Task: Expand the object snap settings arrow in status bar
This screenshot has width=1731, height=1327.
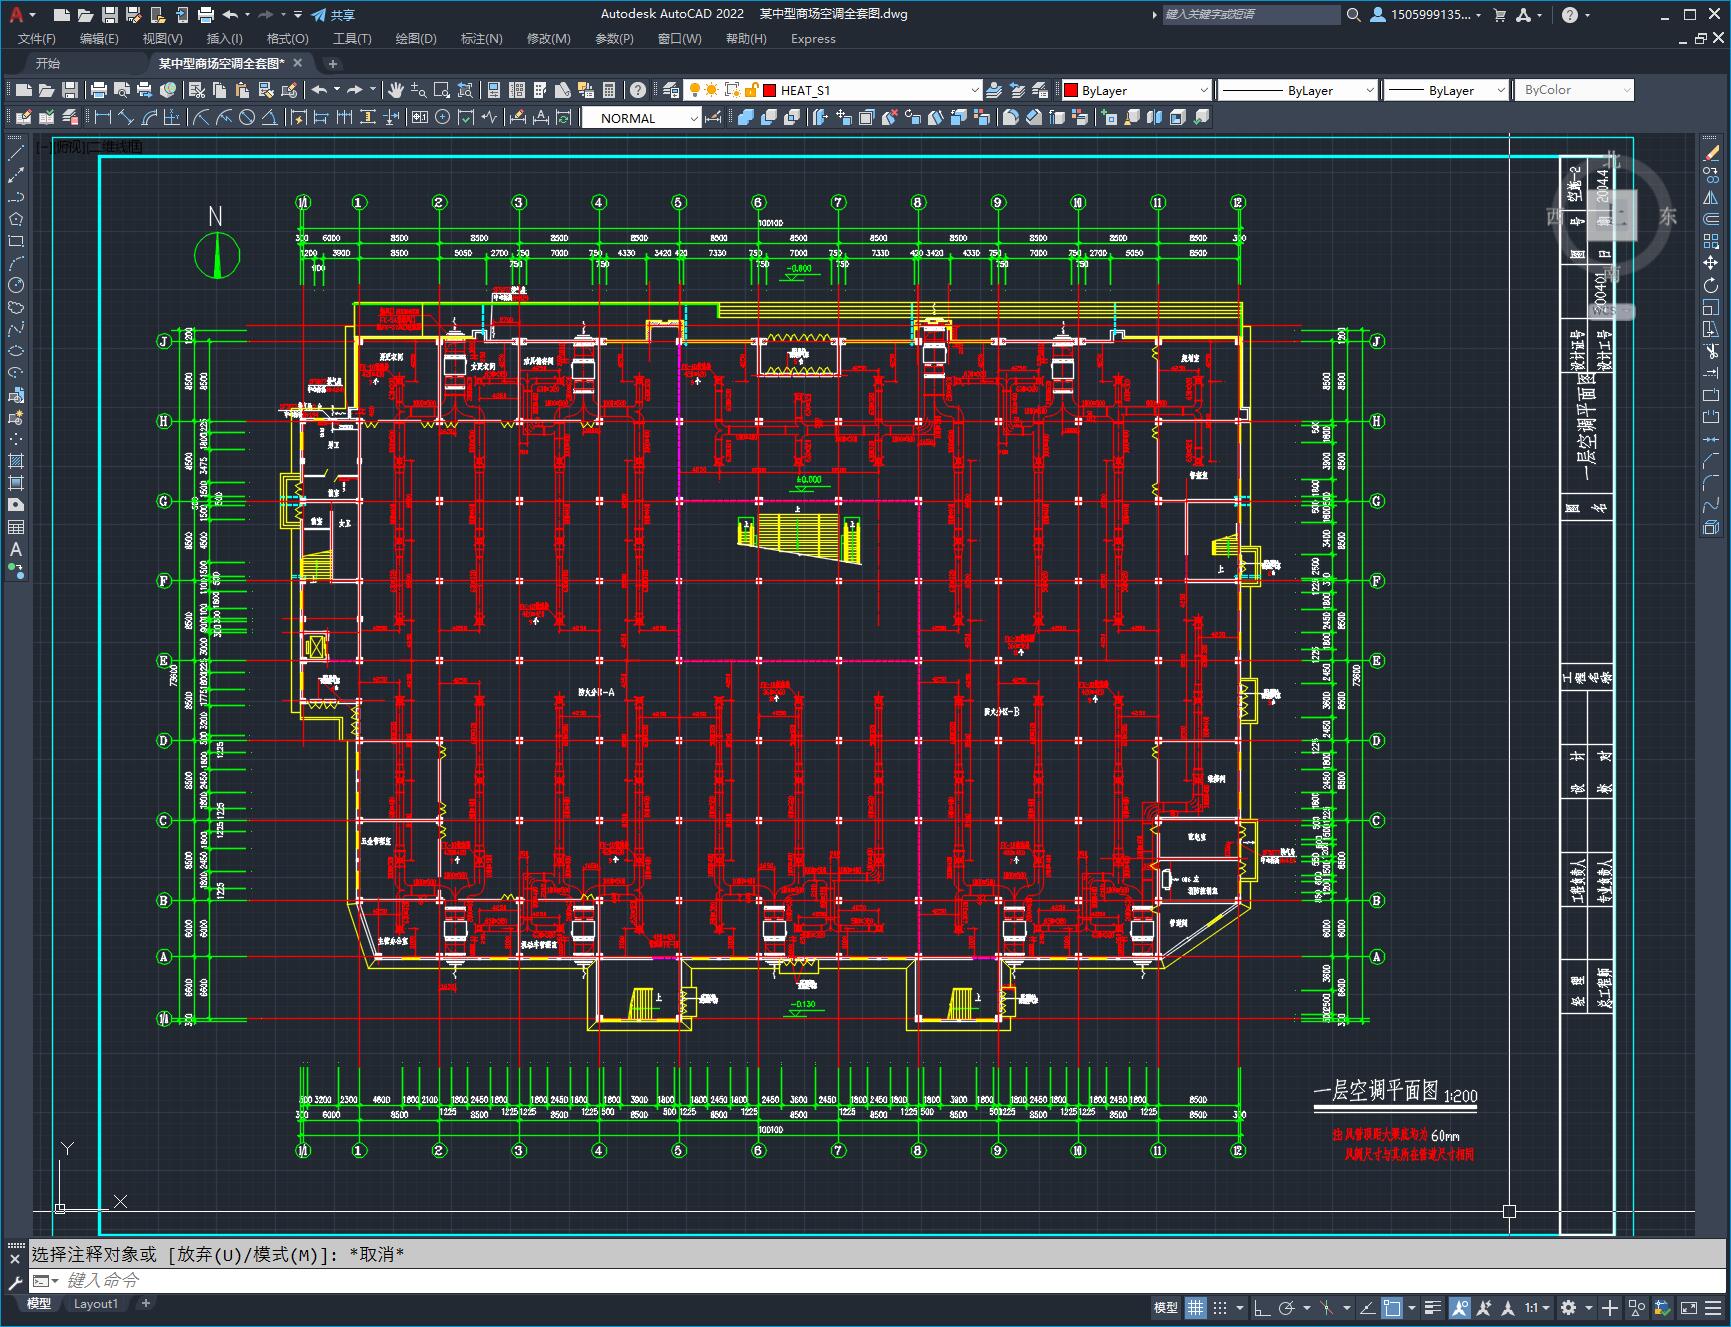Action: (x=1411, y=1307)
